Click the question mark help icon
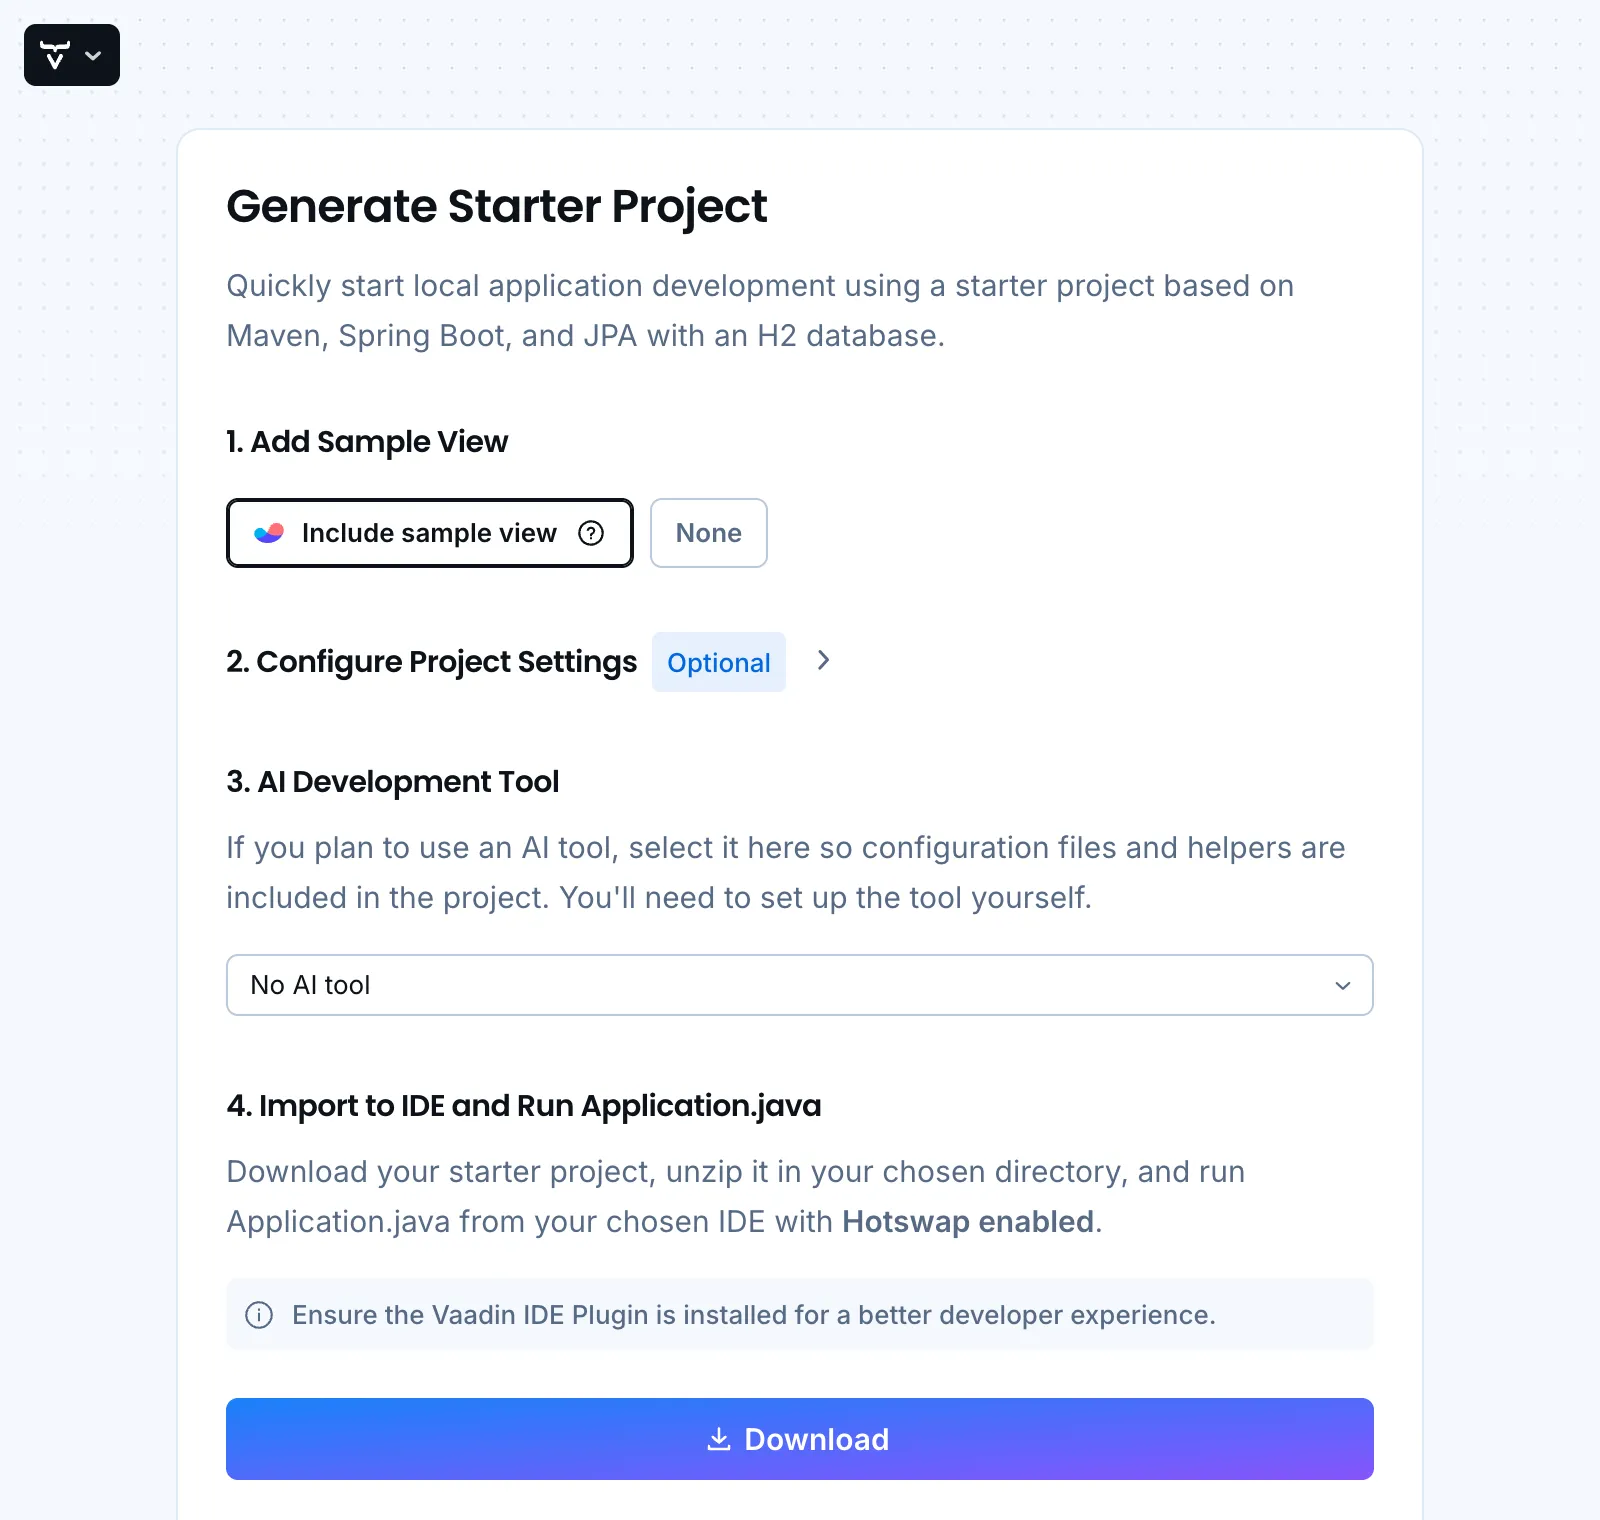The height and width of the screenshot is (1520, 1600). coord(591,533)
